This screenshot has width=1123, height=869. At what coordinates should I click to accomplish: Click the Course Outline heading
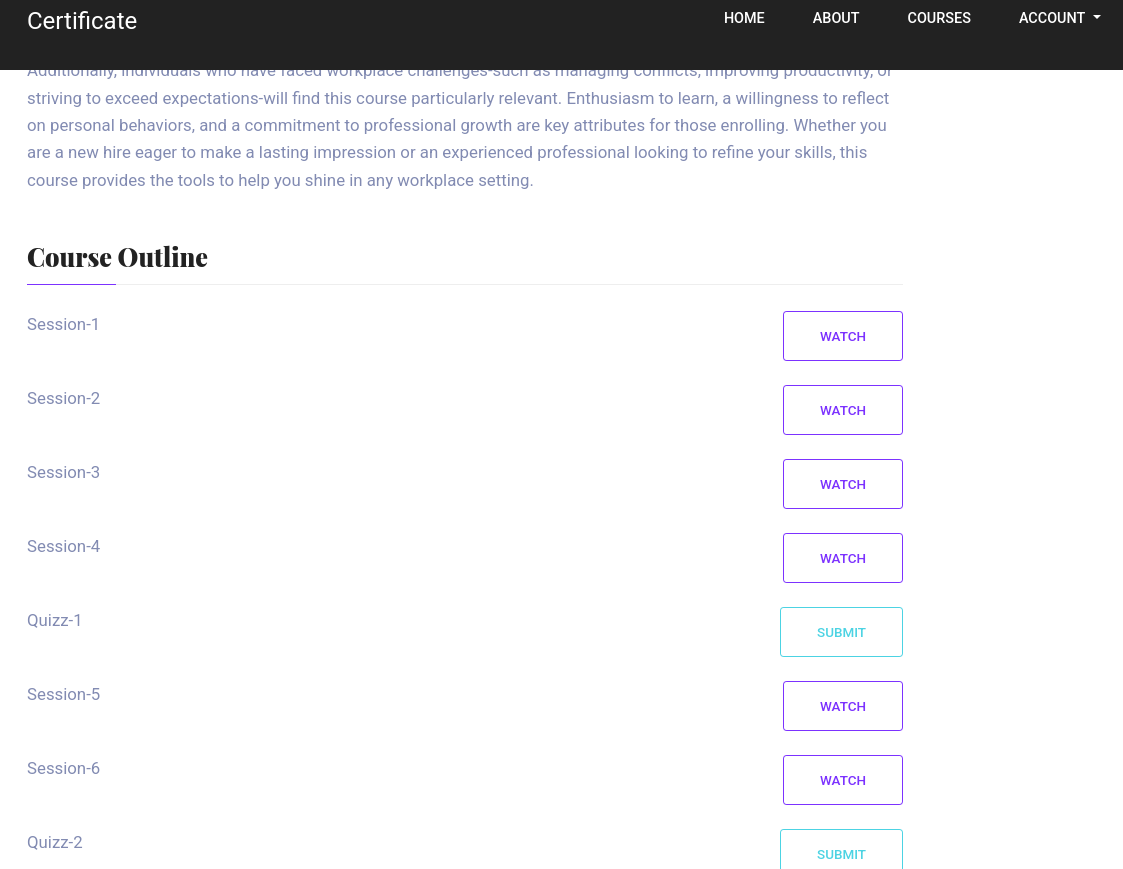117,257
